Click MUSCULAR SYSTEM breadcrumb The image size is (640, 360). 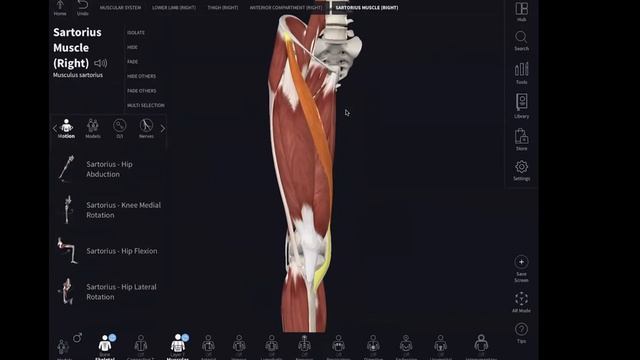click(x=120, y=8)
